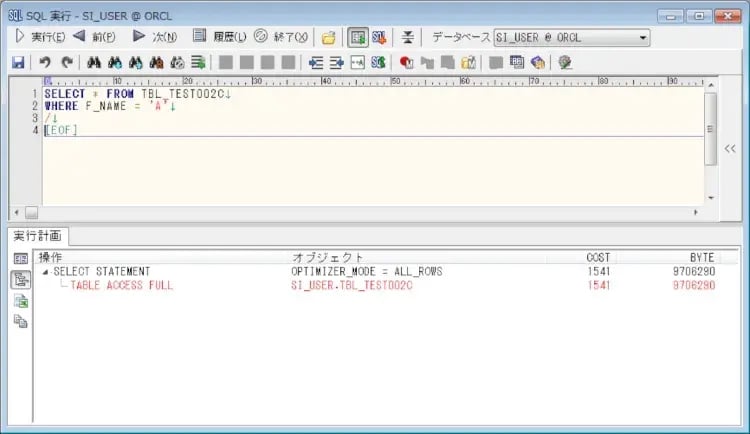Image resolution: width=750 pixels, height=434 pixels.
Task: Expand side panel with the << chevron
Action: (x=730, y=148)
